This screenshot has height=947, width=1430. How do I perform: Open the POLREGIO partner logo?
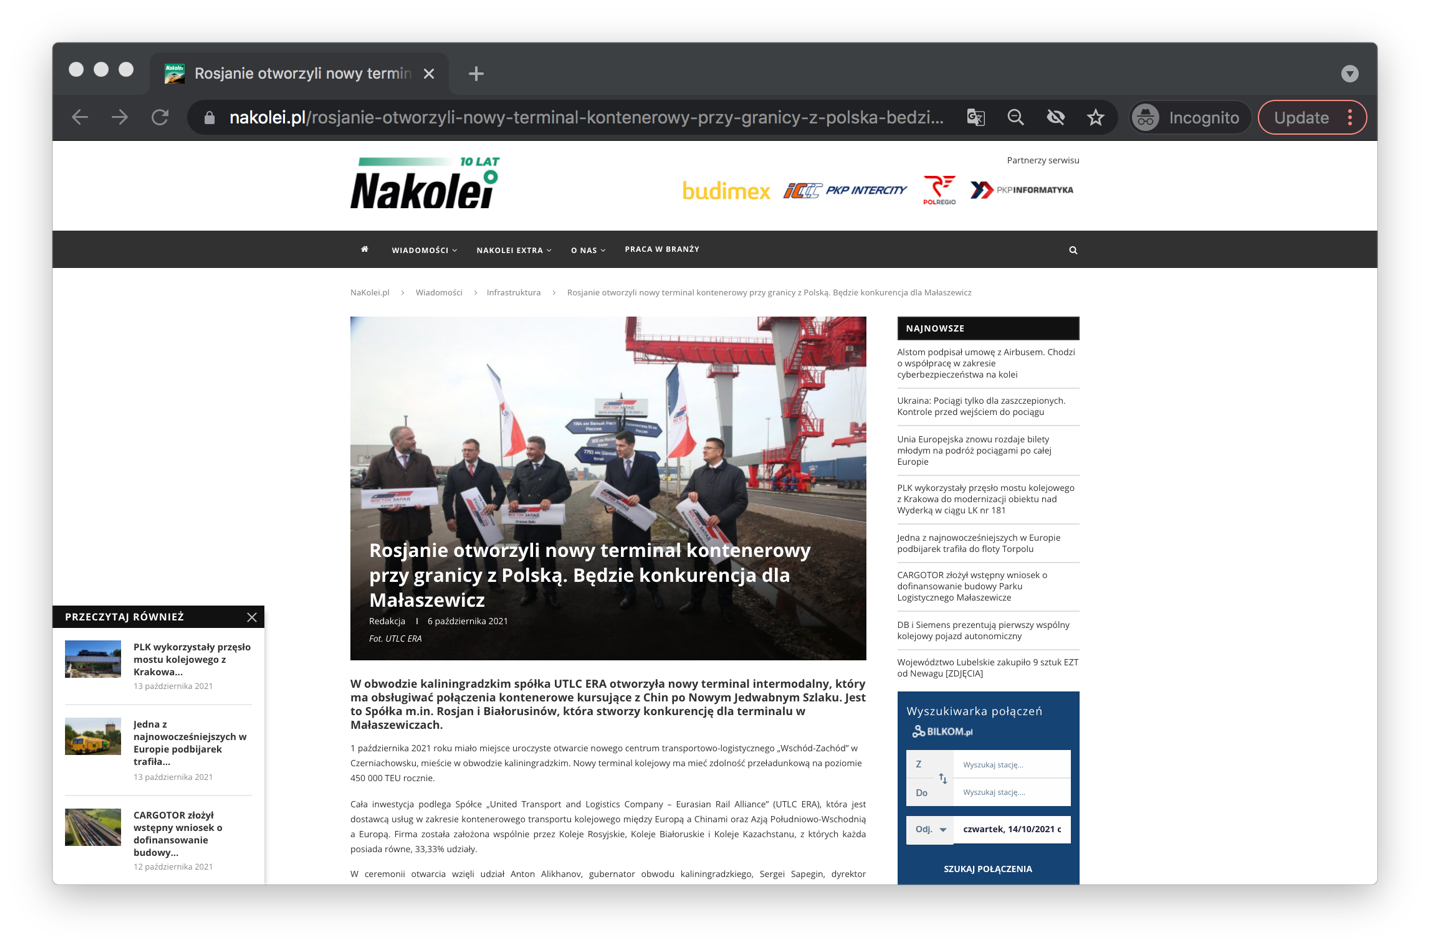939,190
